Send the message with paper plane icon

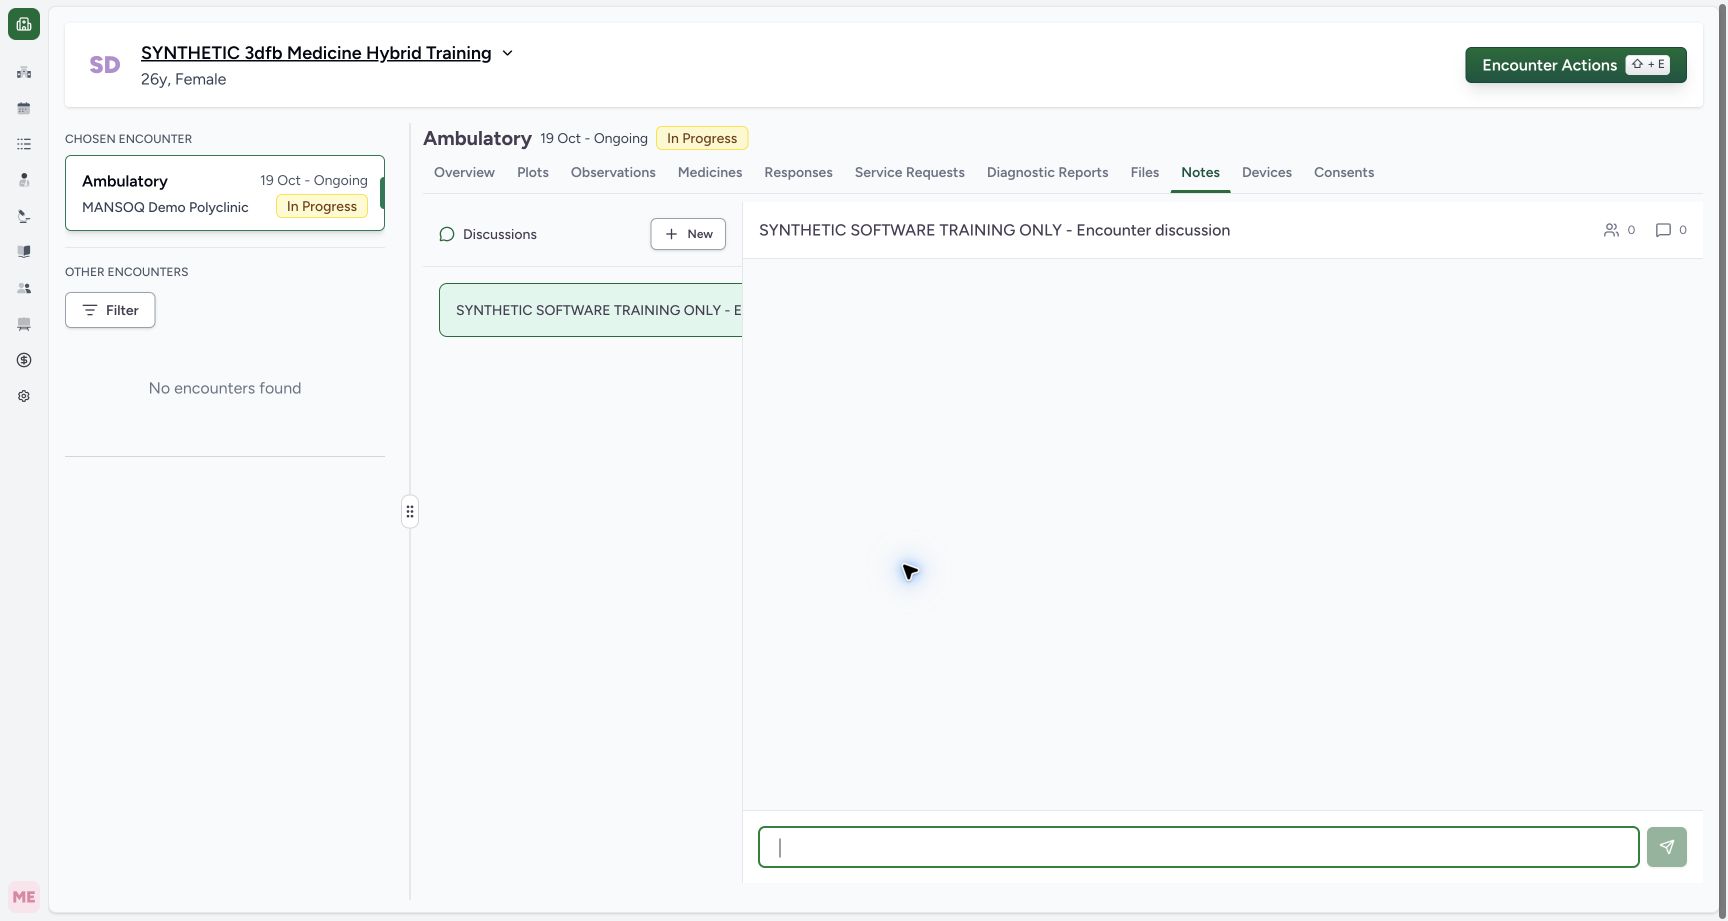point(1667,847)
